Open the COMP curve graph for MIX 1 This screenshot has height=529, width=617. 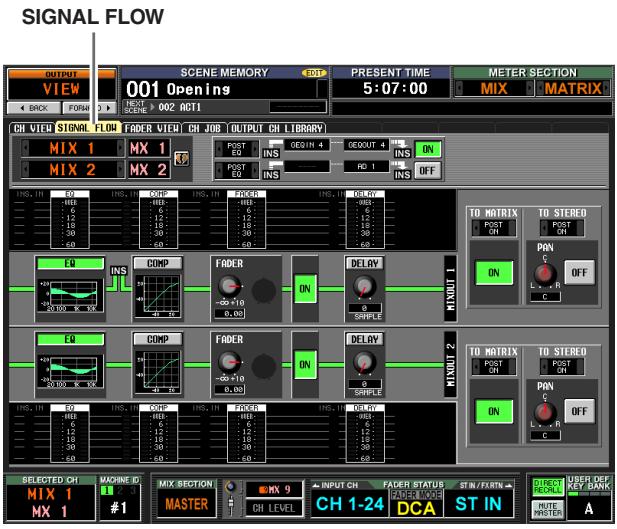(x=158, y=296)
